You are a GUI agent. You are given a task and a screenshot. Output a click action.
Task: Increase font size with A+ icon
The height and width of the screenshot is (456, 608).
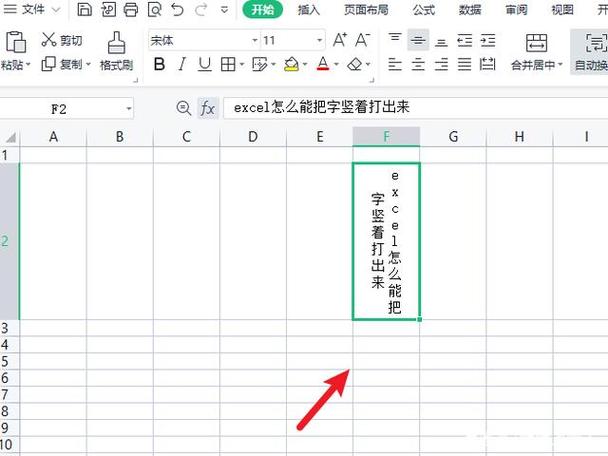pos(340,40)
